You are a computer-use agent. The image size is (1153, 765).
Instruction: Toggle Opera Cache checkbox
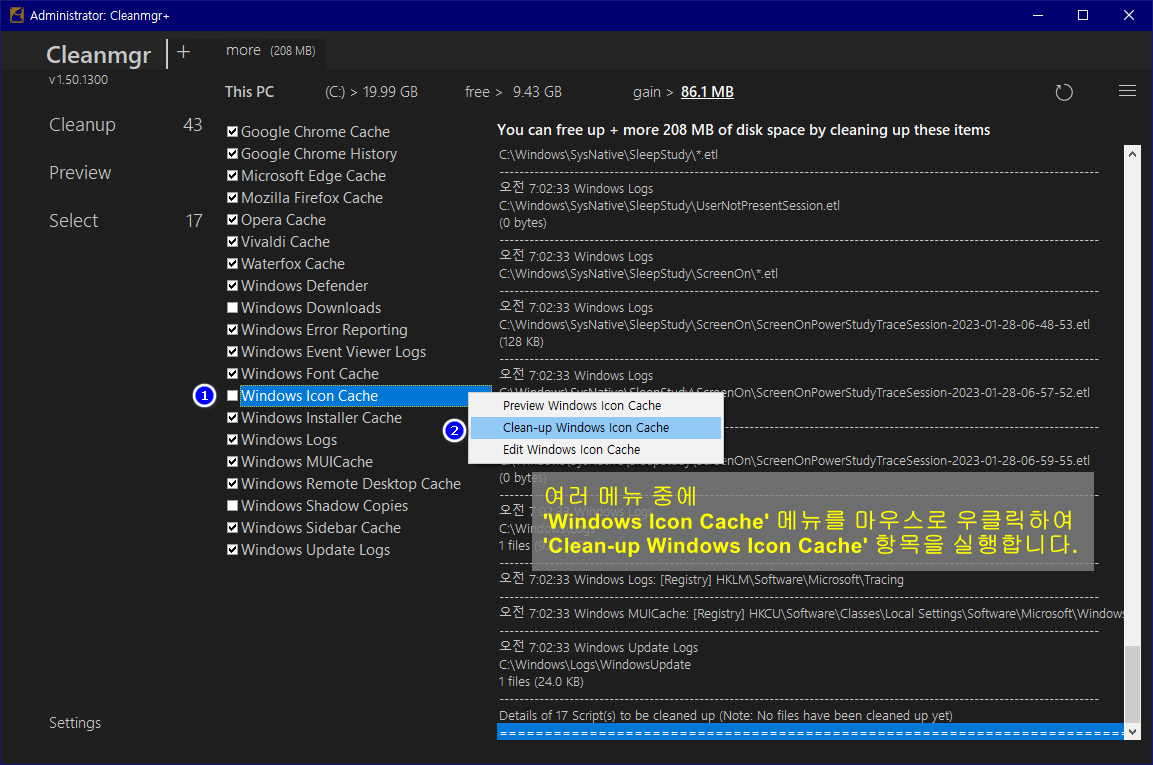(232, 220)
